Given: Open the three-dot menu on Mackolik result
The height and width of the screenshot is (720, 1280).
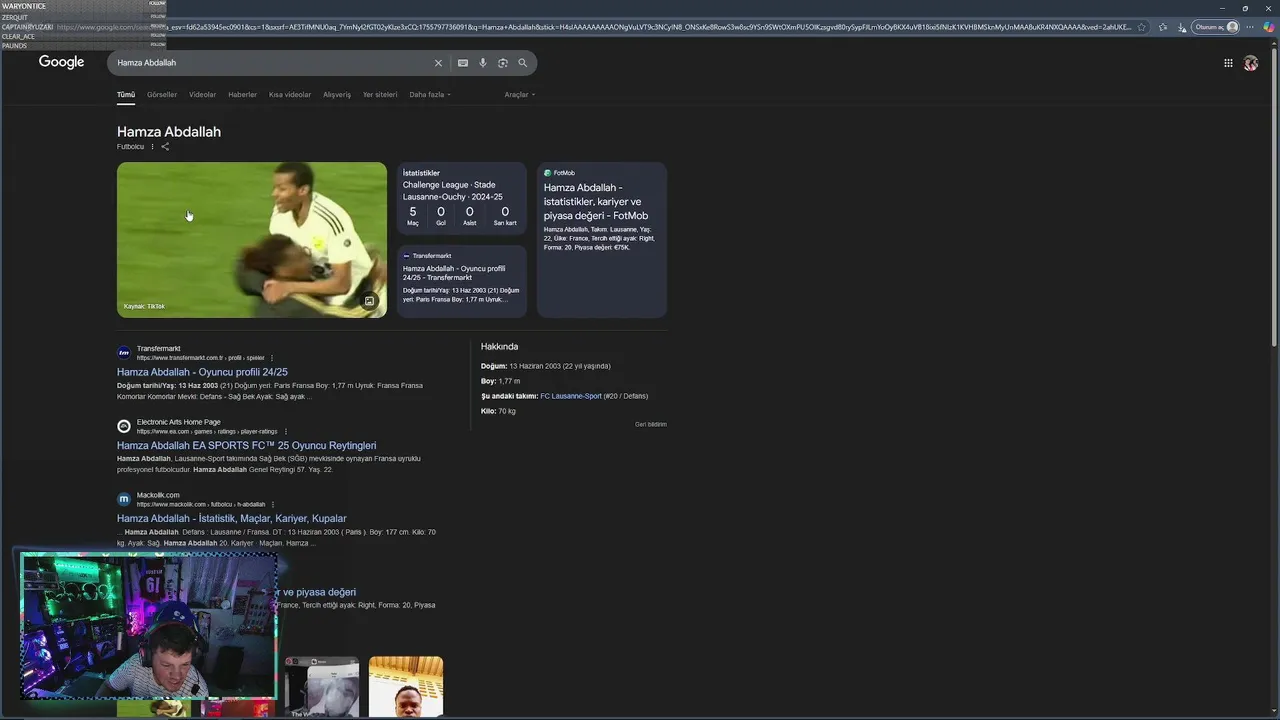Looking at the screenshot, I should pos(273,505).
